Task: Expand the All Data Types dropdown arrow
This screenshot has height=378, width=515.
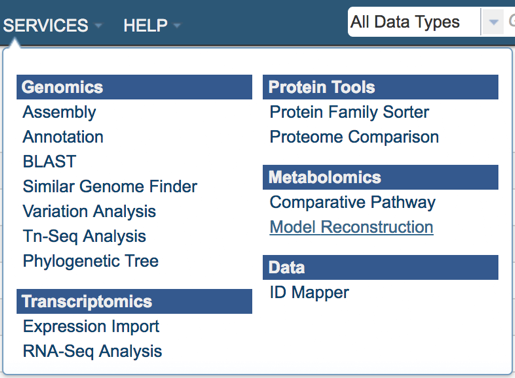Action: [494, 22]
